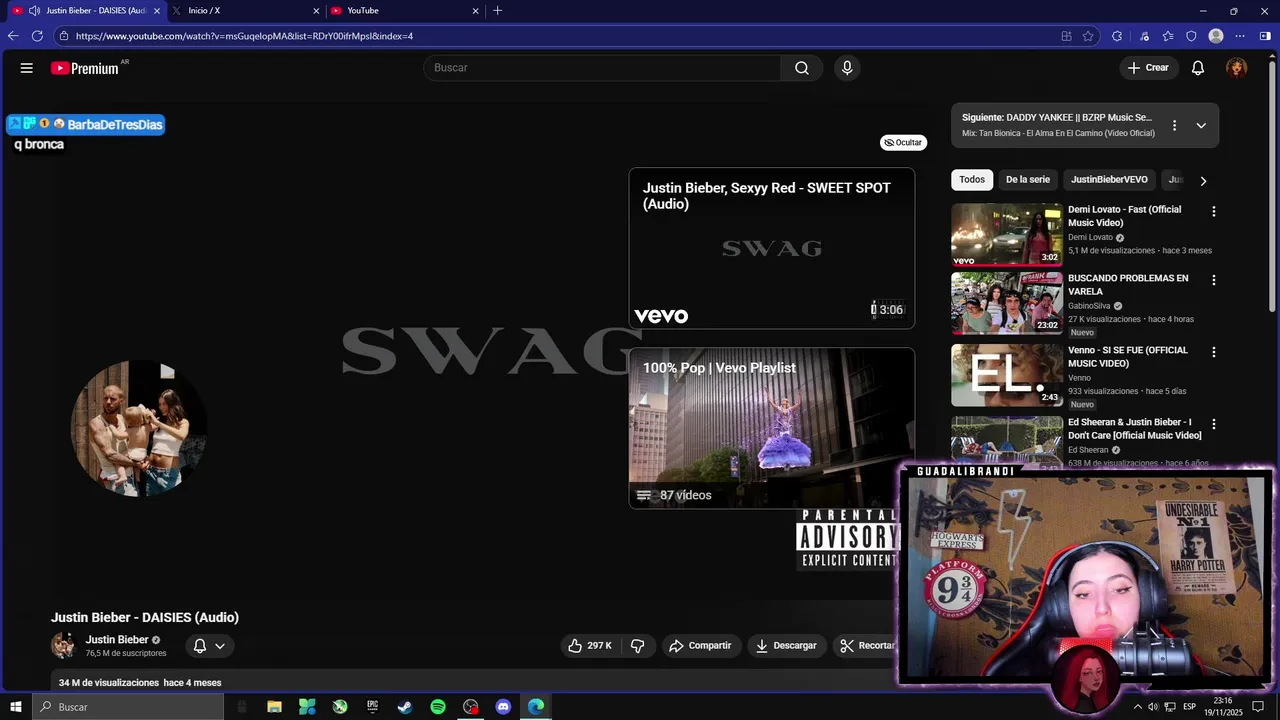Open Discord from the taskbar

[503, 707]
